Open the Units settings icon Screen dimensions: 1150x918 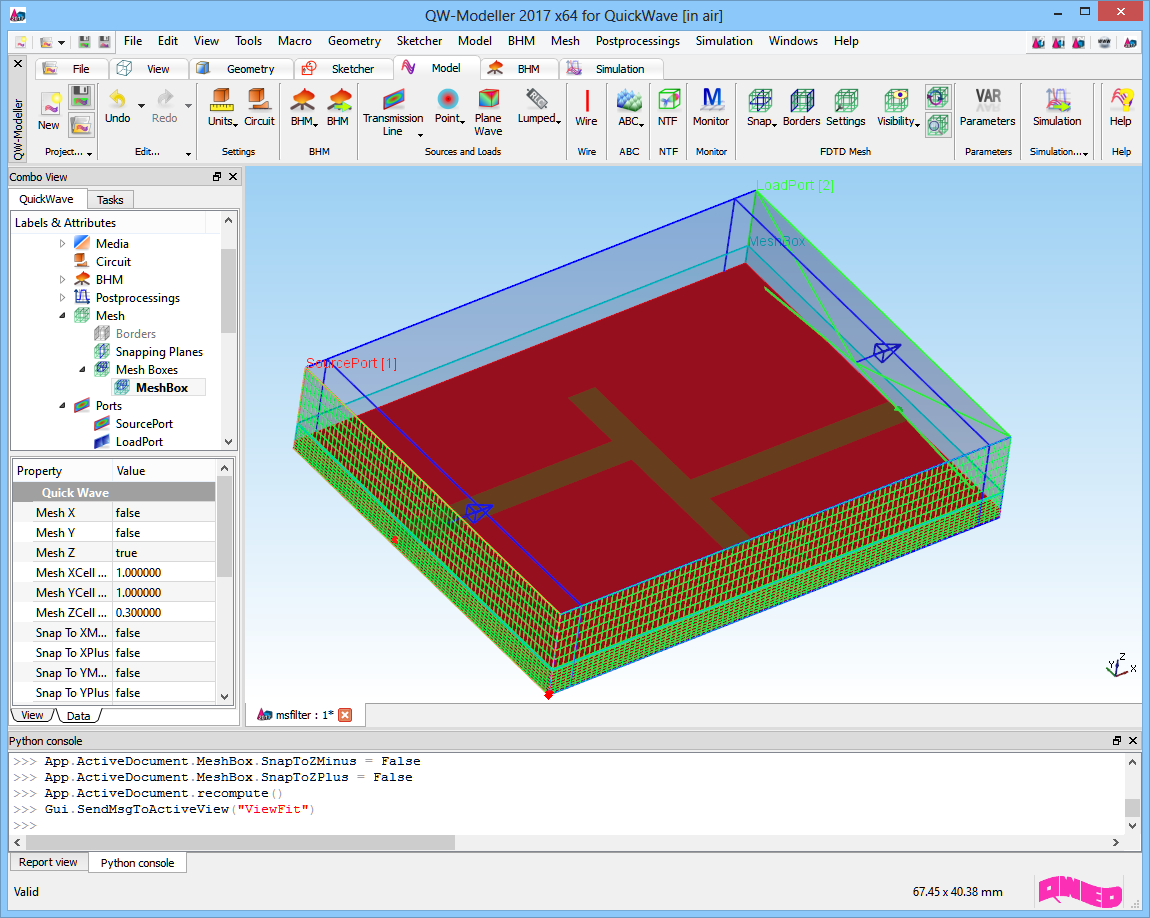pos(221,99)
